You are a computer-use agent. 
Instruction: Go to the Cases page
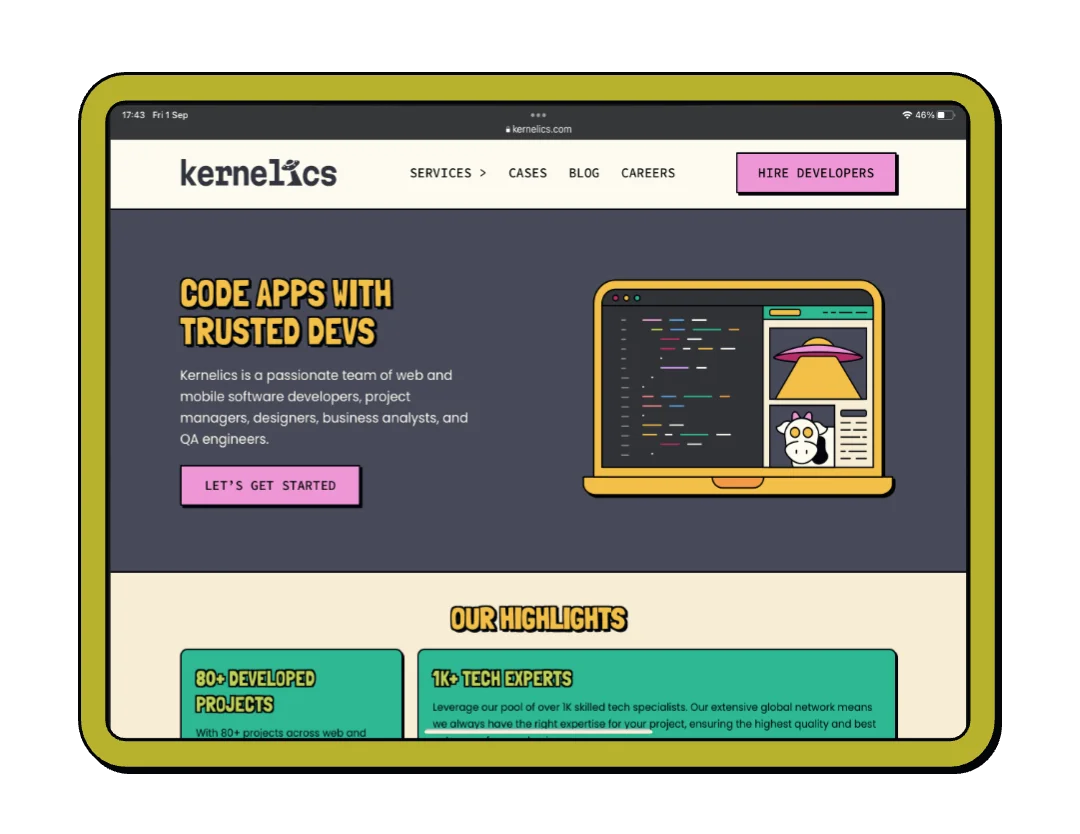[x=527, y=173]
